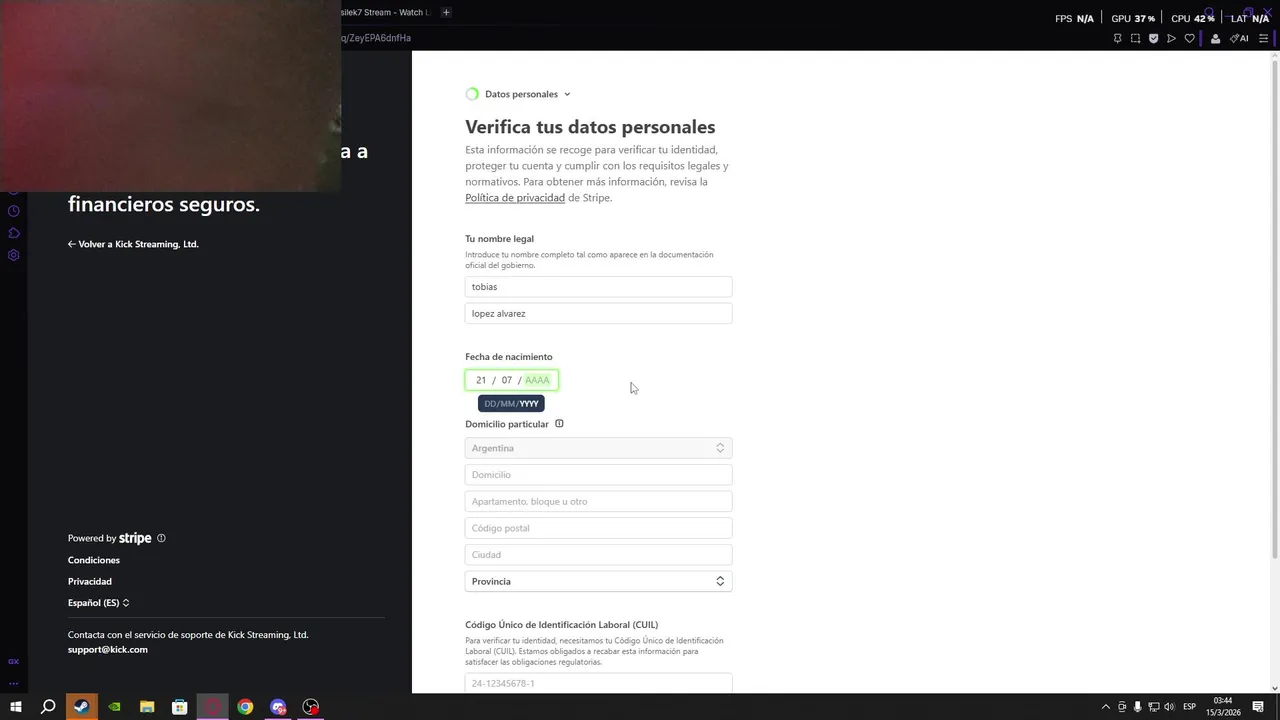
Task: Open NVIDIA app from taskbar
Action: [114, 707]
